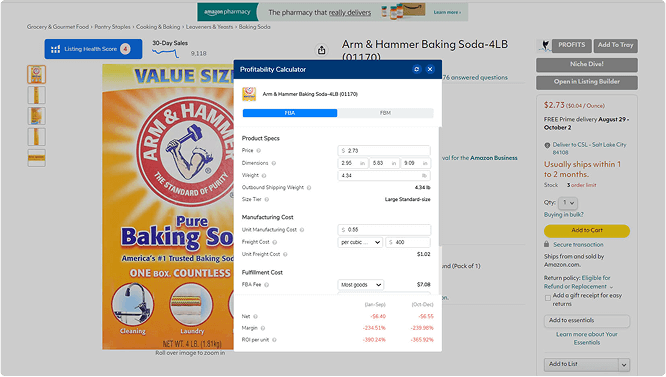Click the Price input field
This screenshot has height=377, width=666.
[x=384, y=151]
